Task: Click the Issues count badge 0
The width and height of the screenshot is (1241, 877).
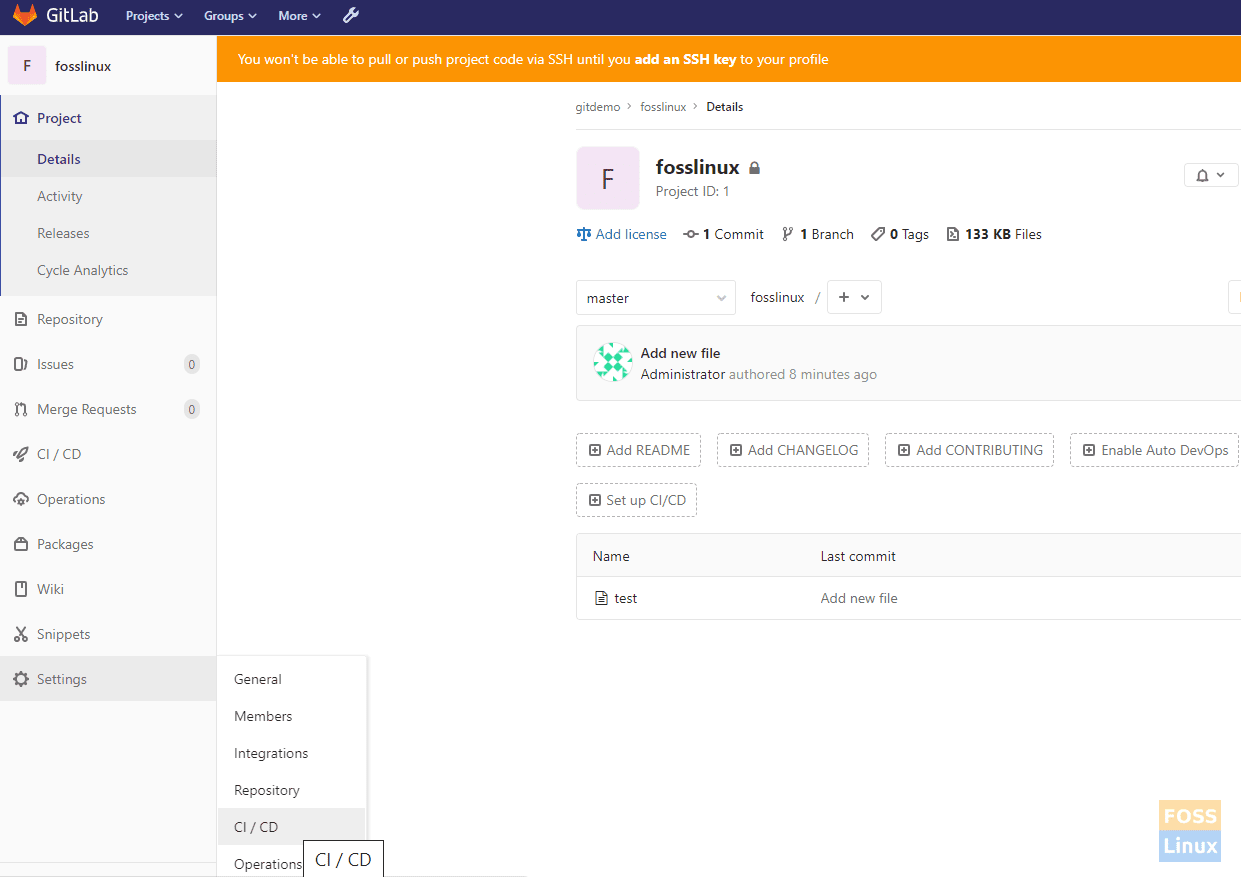Action: (192, 364)
